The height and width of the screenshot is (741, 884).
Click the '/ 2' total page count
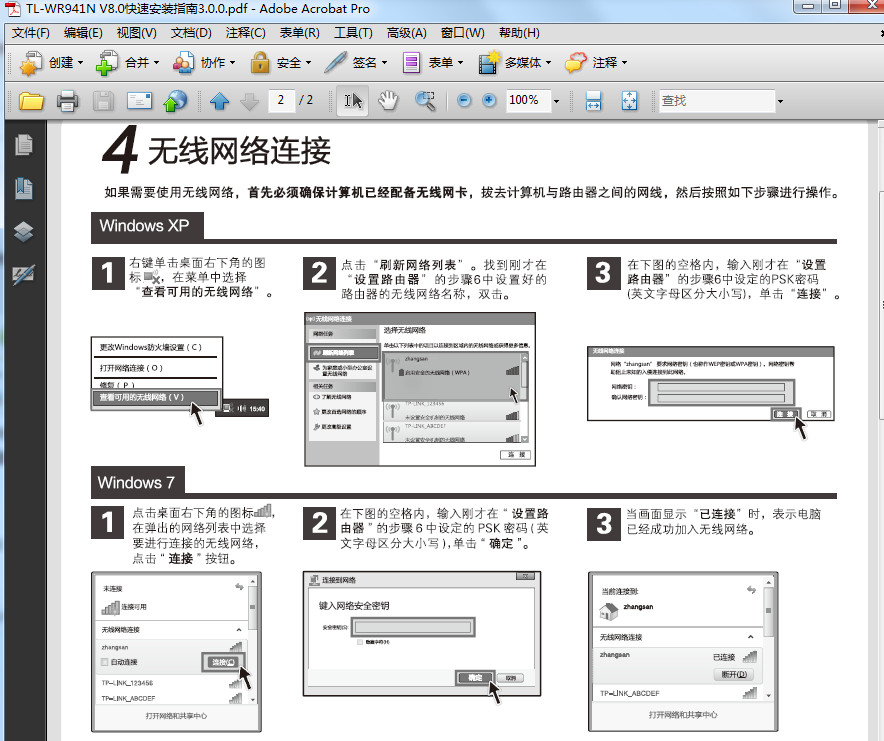(306, 100)
